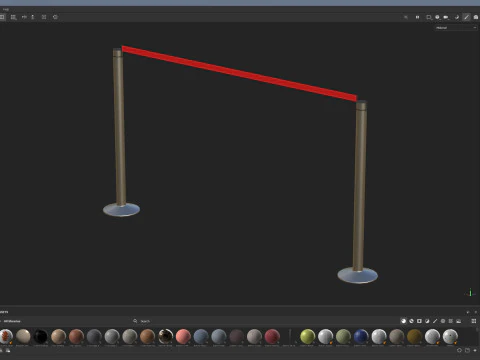The image size is (480, 360).
Task: Click the first icon at assets panel bottom-left
Action: [x=1, y=350]
